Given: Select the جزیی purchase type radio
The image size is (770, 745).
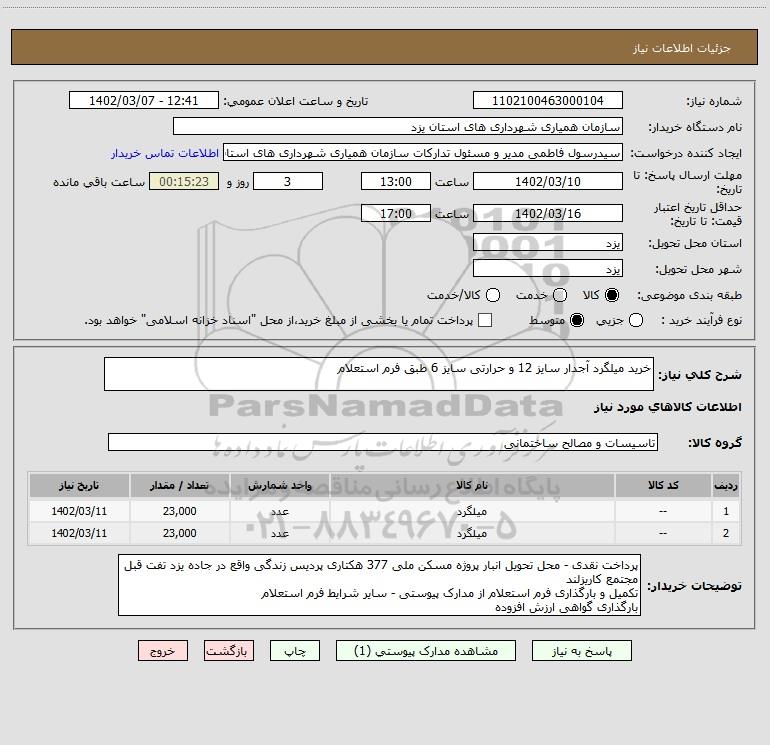Looking at the screenshot, I should pos(636,320).
